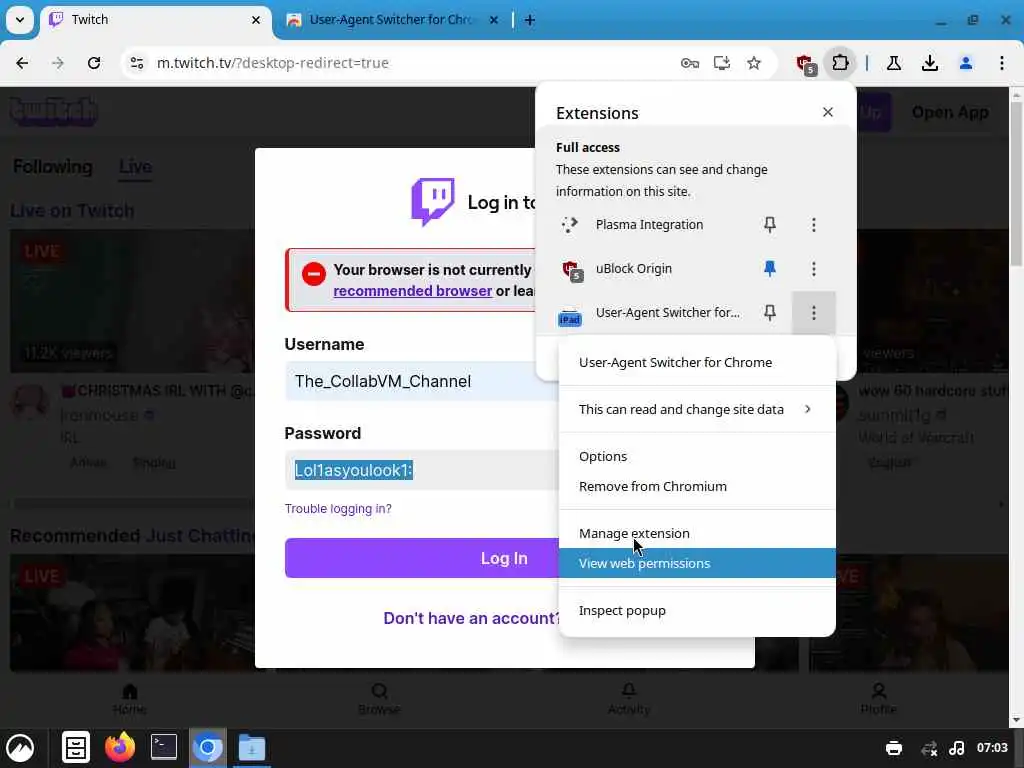Click the music note tray icon

click(x=957, y=748)
